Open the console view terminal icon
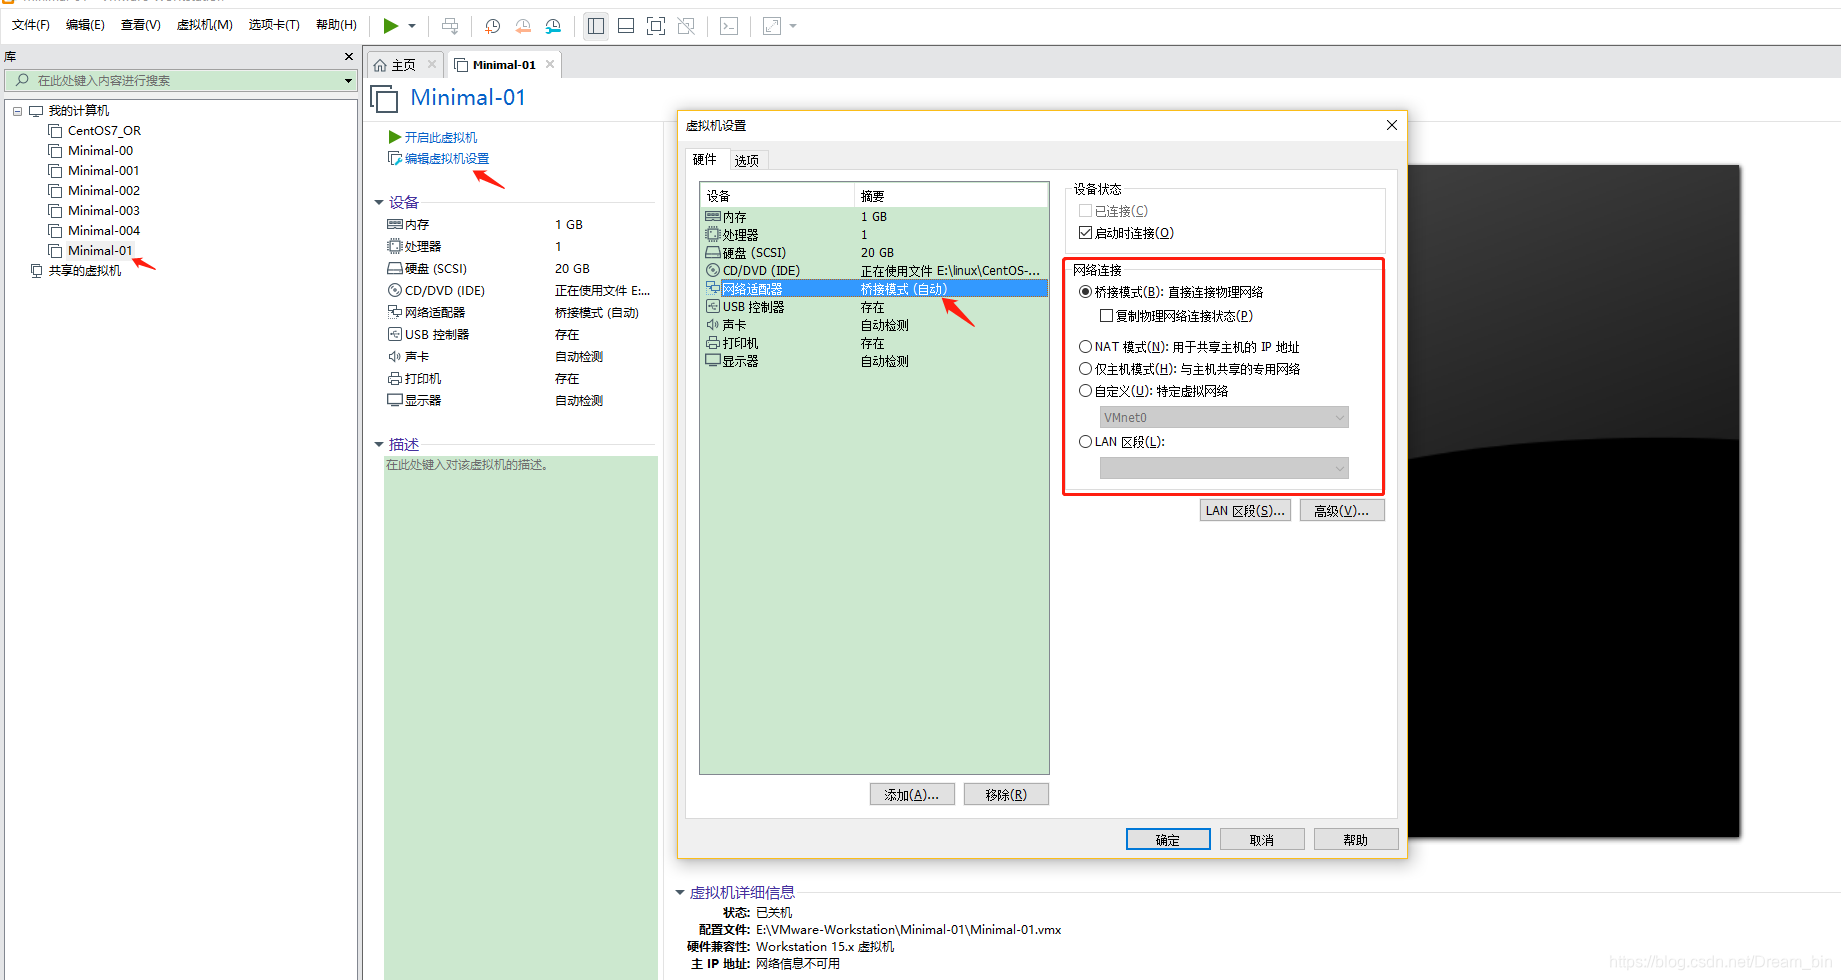The height and width of the screenshot is (980, 1841). (x=729, y=26)
